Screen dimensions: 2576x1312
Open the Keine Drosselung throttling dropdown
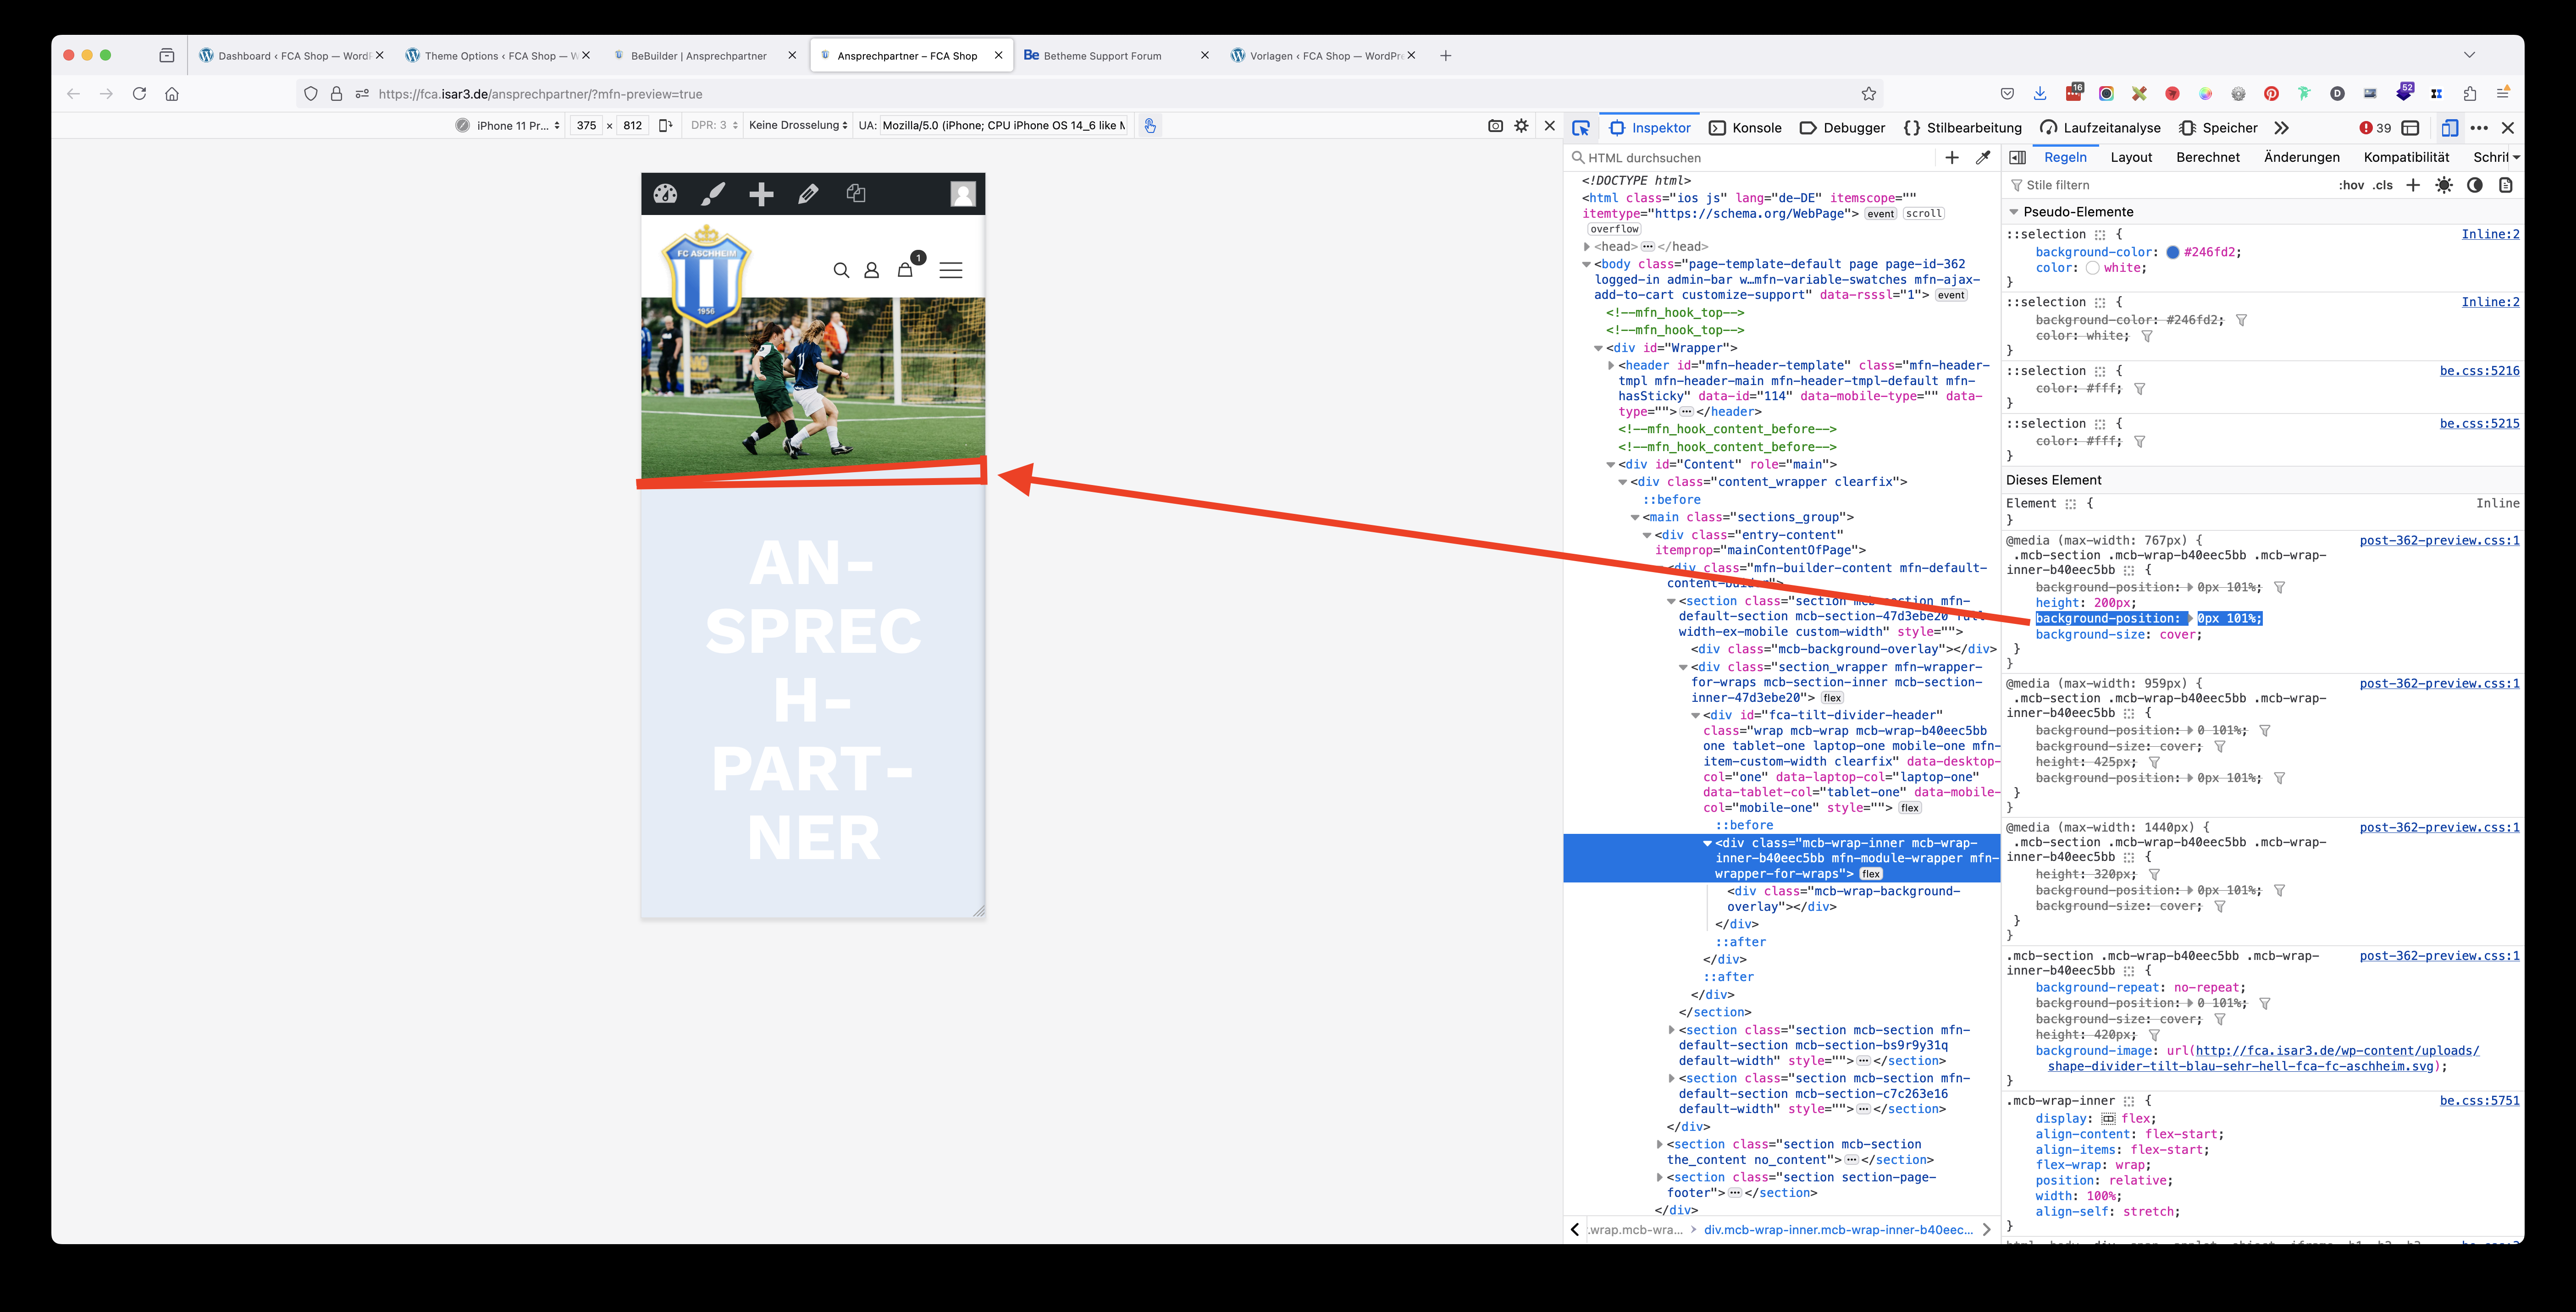(798, 126)
